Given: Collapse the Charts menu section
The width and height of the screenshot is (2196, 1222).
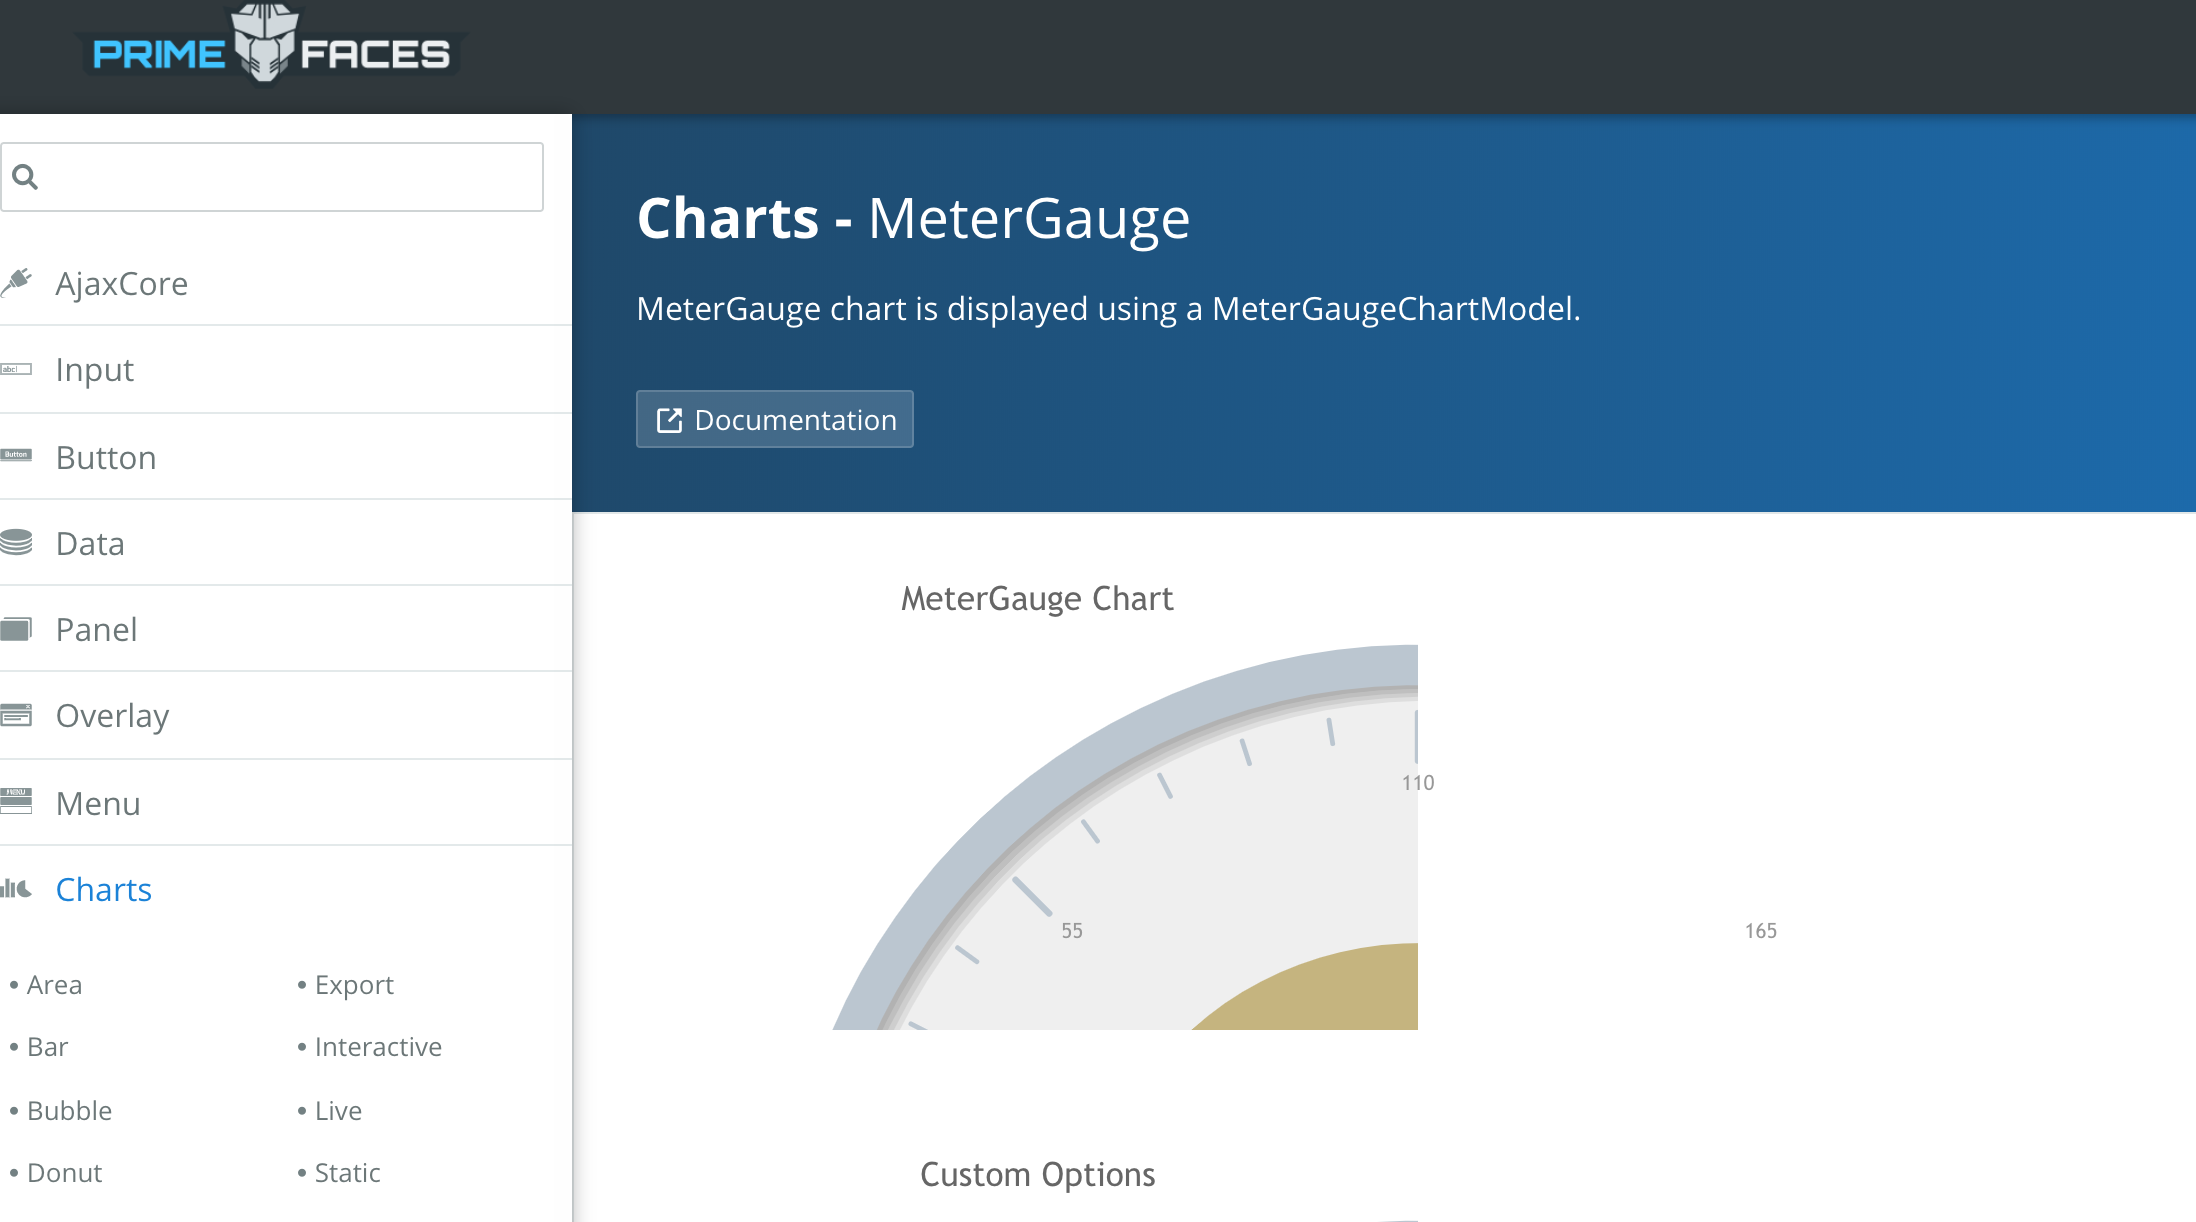Looking at the screenshot, I should pyautogui.click(x=104, y=889).
